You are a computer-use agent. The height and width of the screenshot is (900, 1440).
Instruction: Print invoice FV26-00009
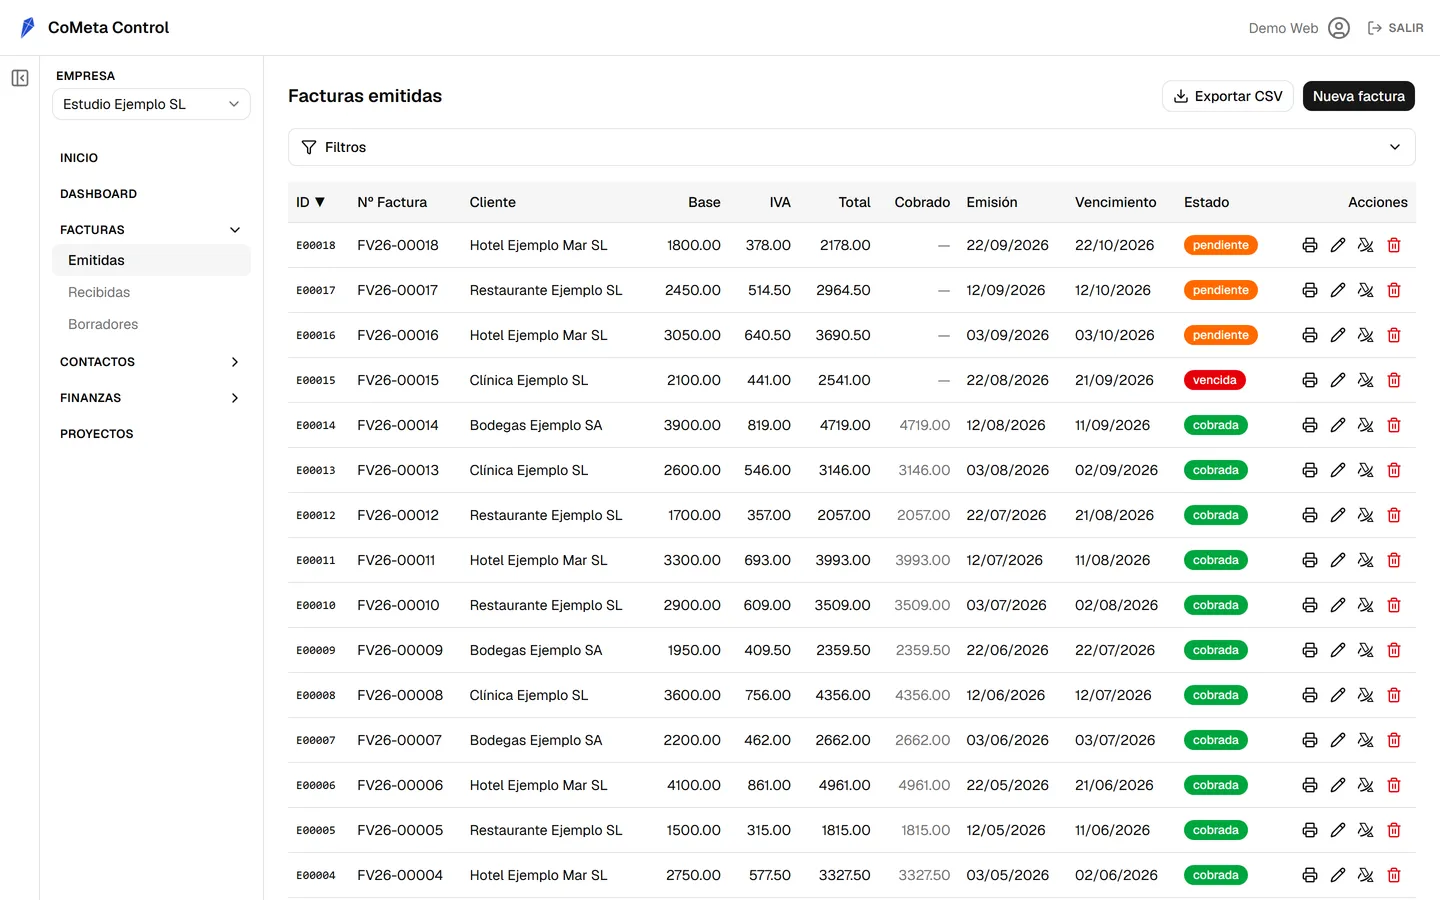[1310, 650]
